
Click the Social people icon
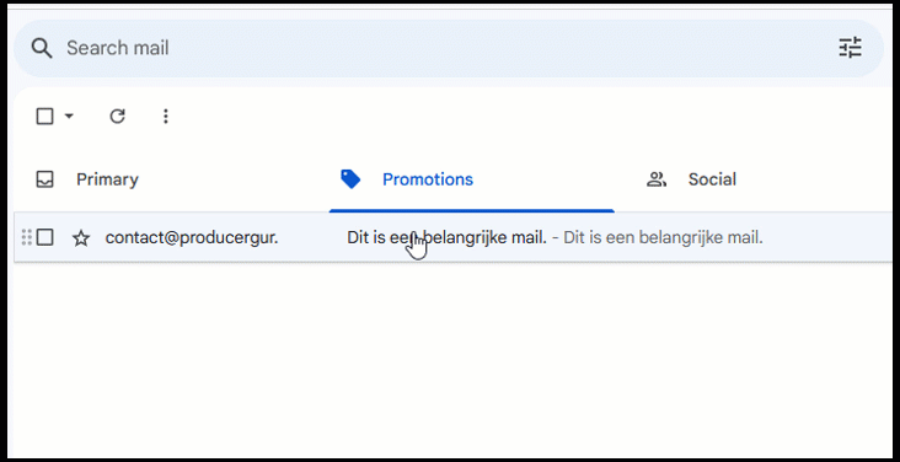click(656, 180)
